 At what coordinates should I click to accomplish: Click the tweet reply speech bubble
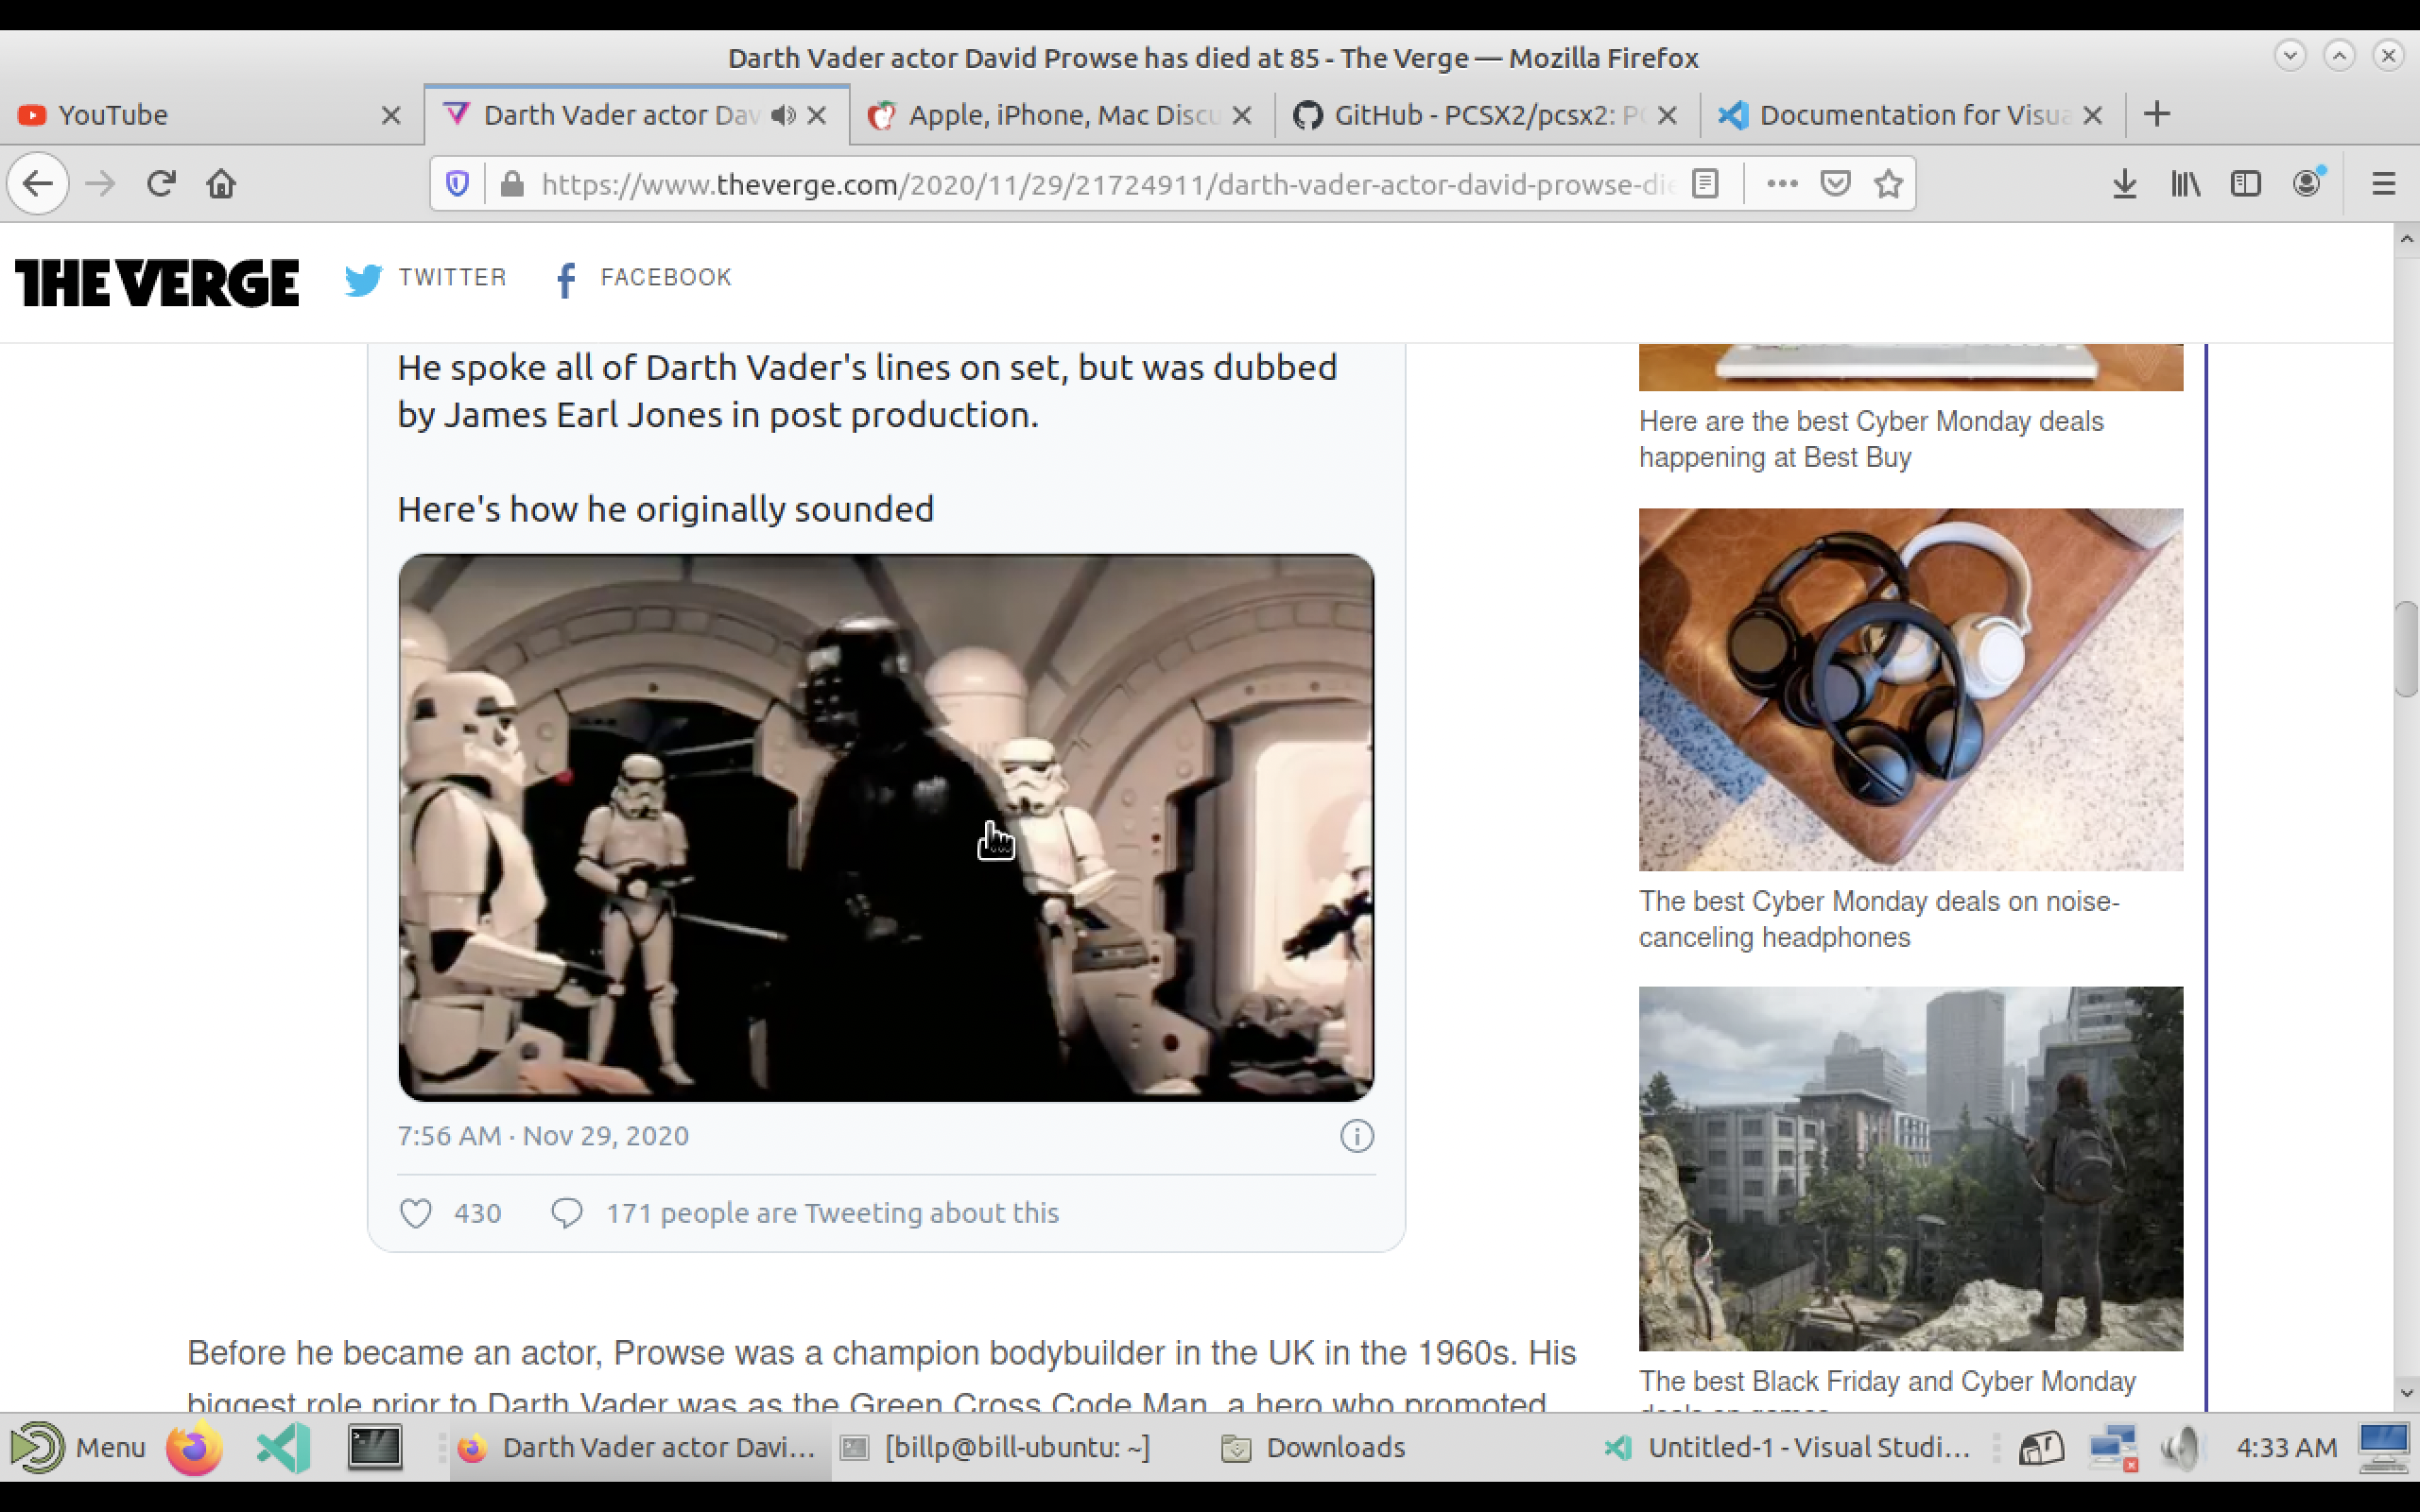click(x=567, y=1213)
